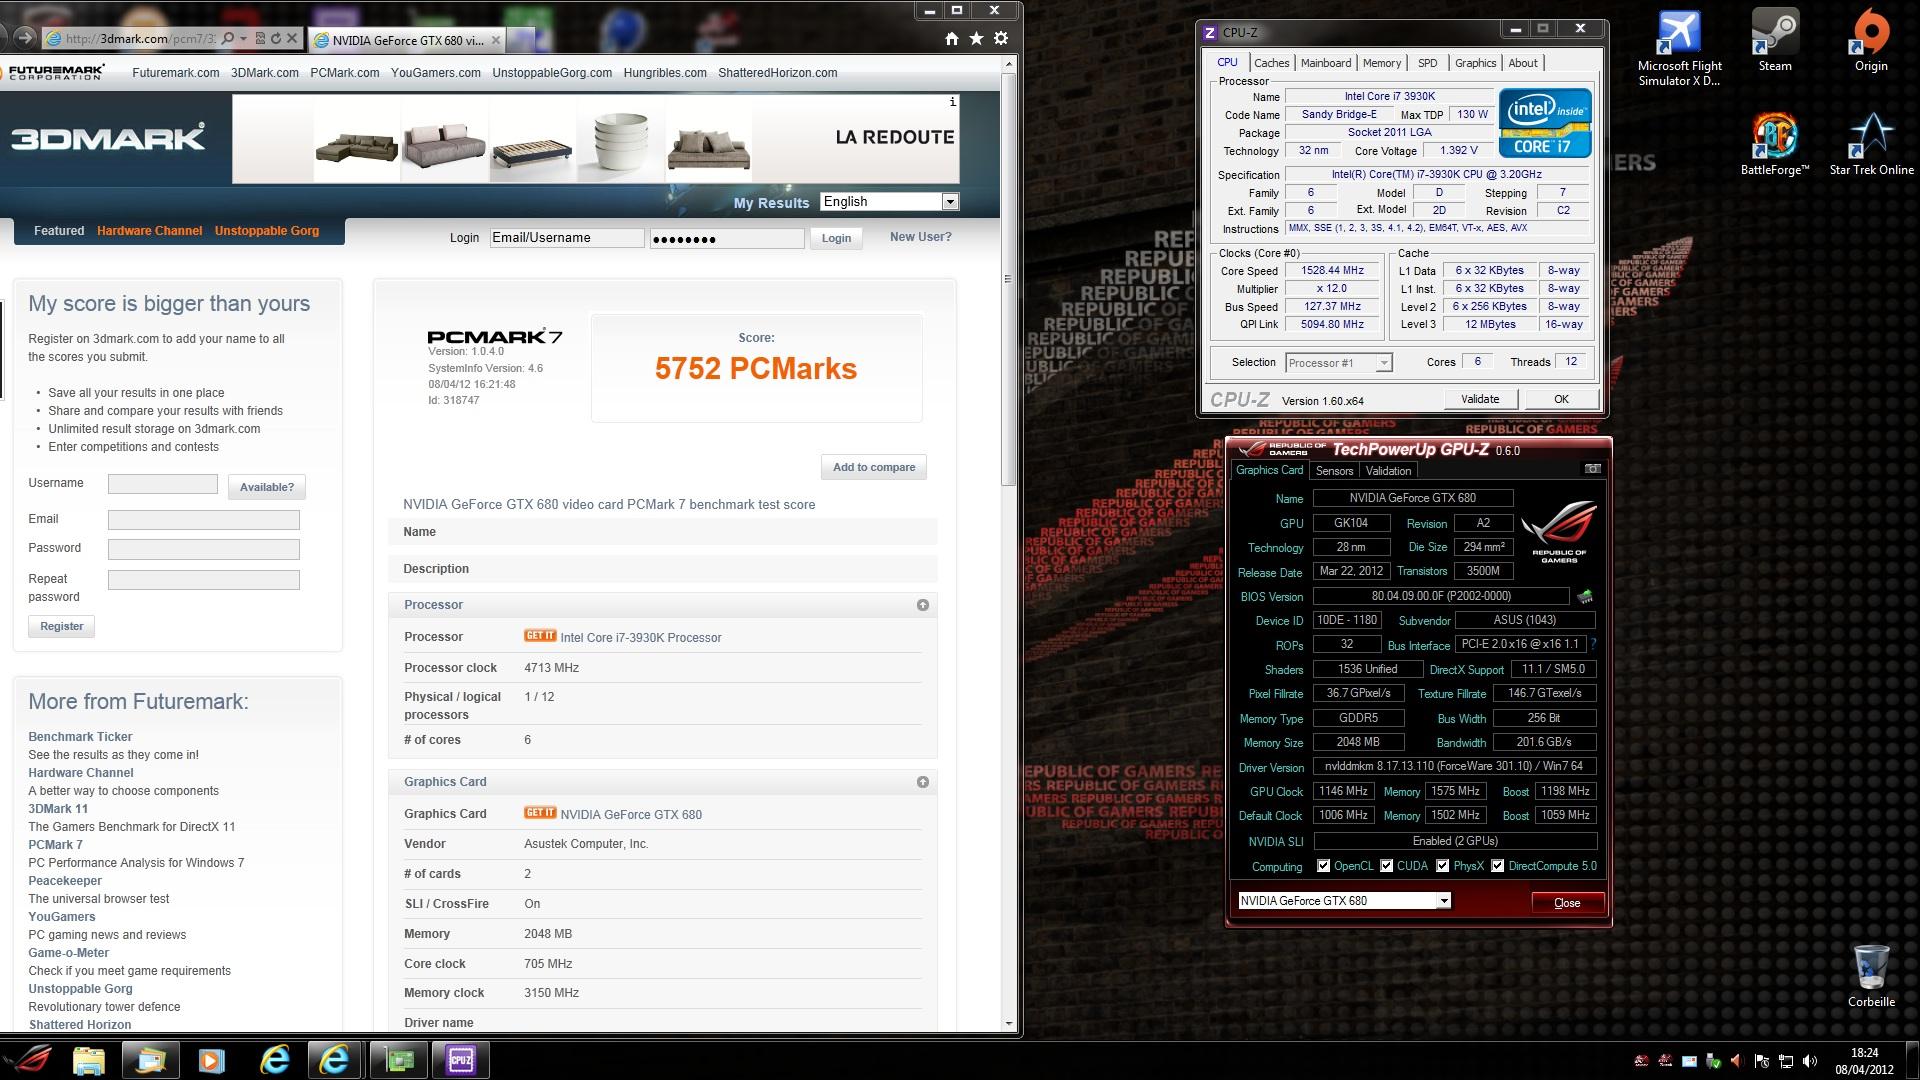Click Close button in GPU-Z
The height and width of the screenshot is (1080, 1920).
click(1567, 903)
